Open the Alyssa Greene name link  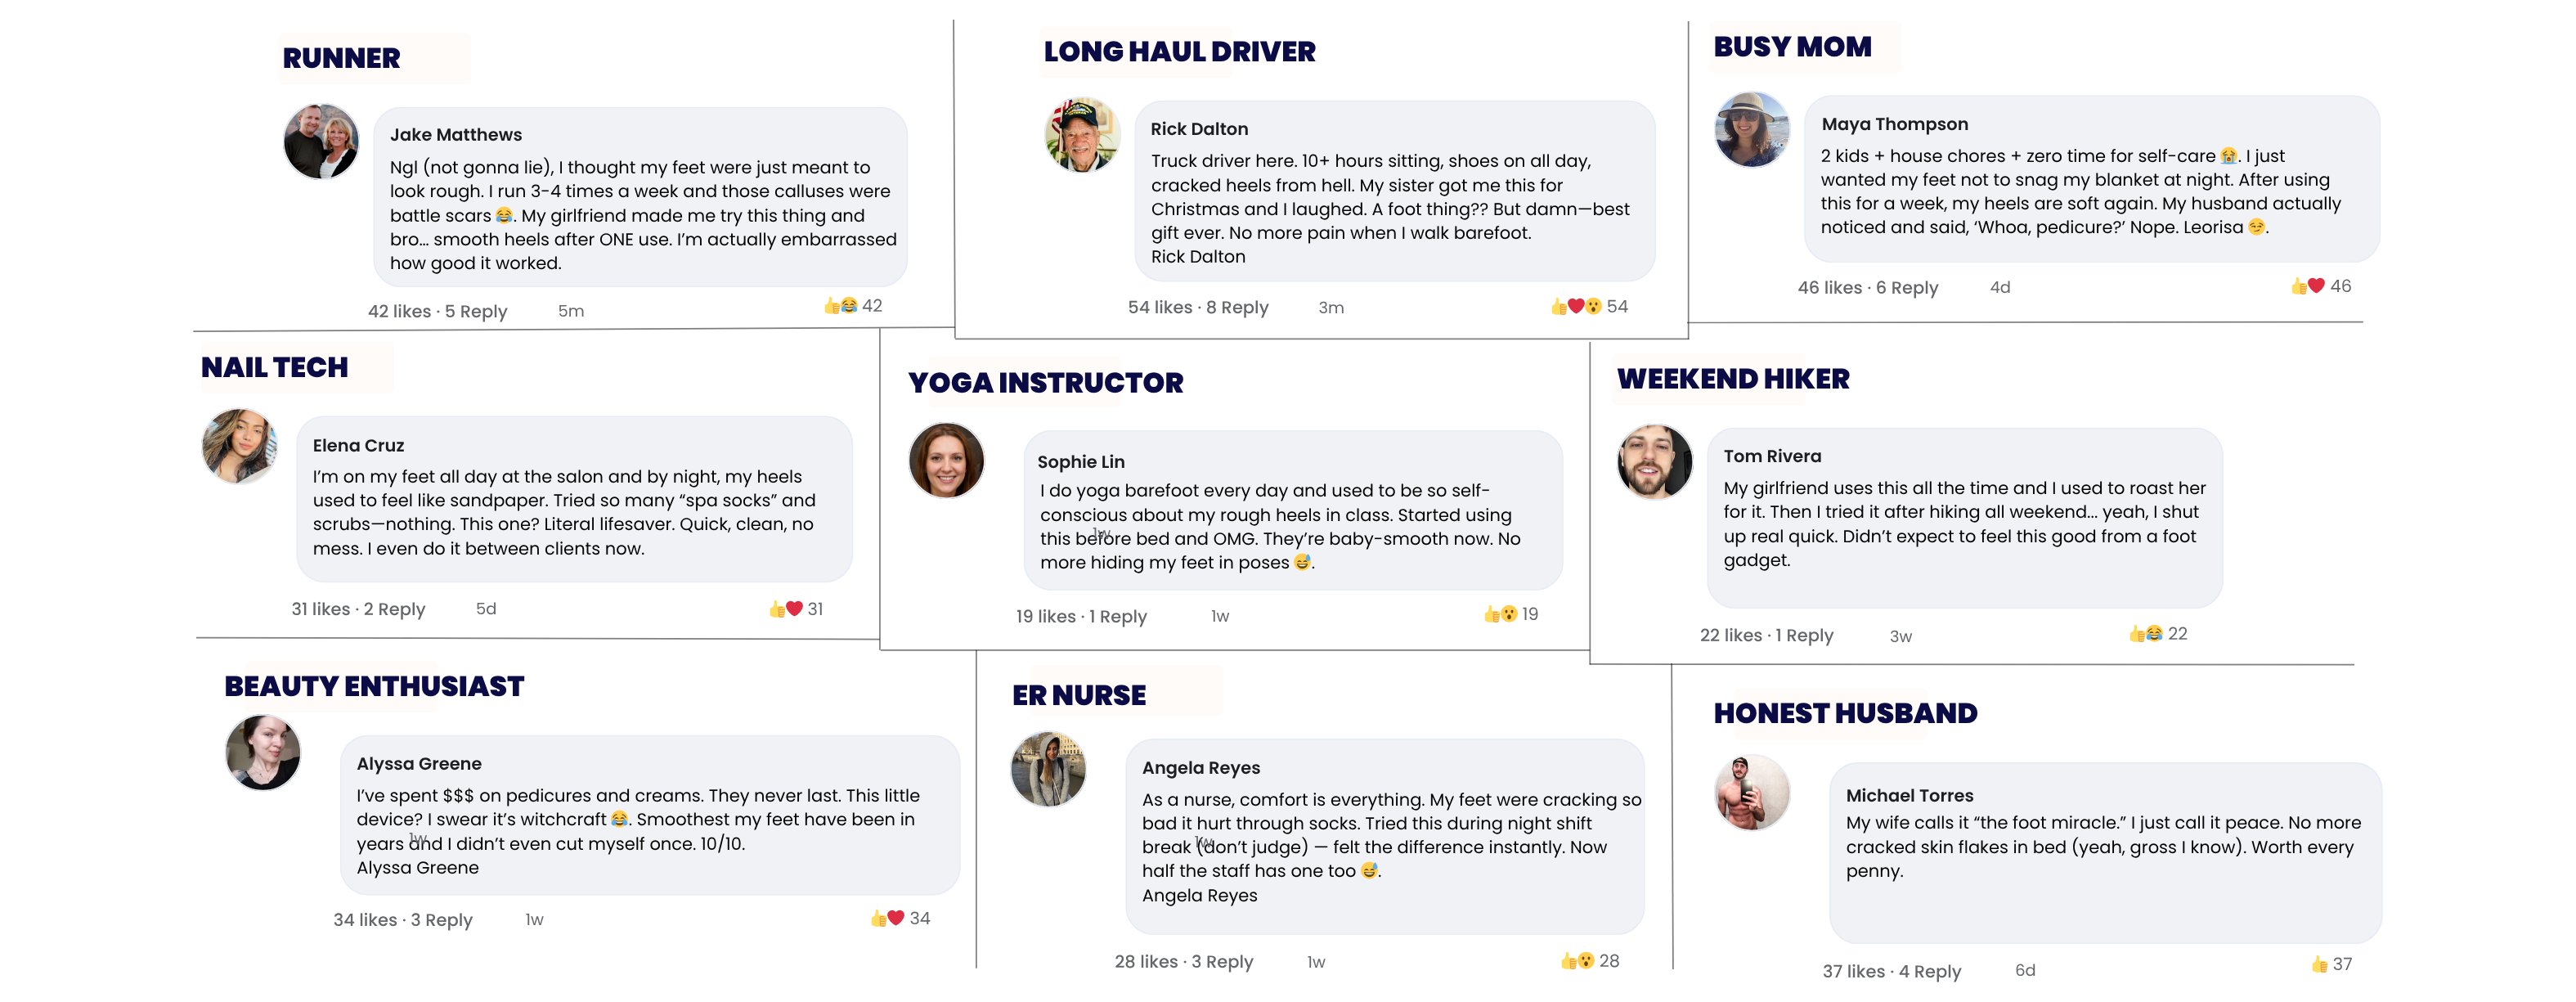click(x=419, y=764)
